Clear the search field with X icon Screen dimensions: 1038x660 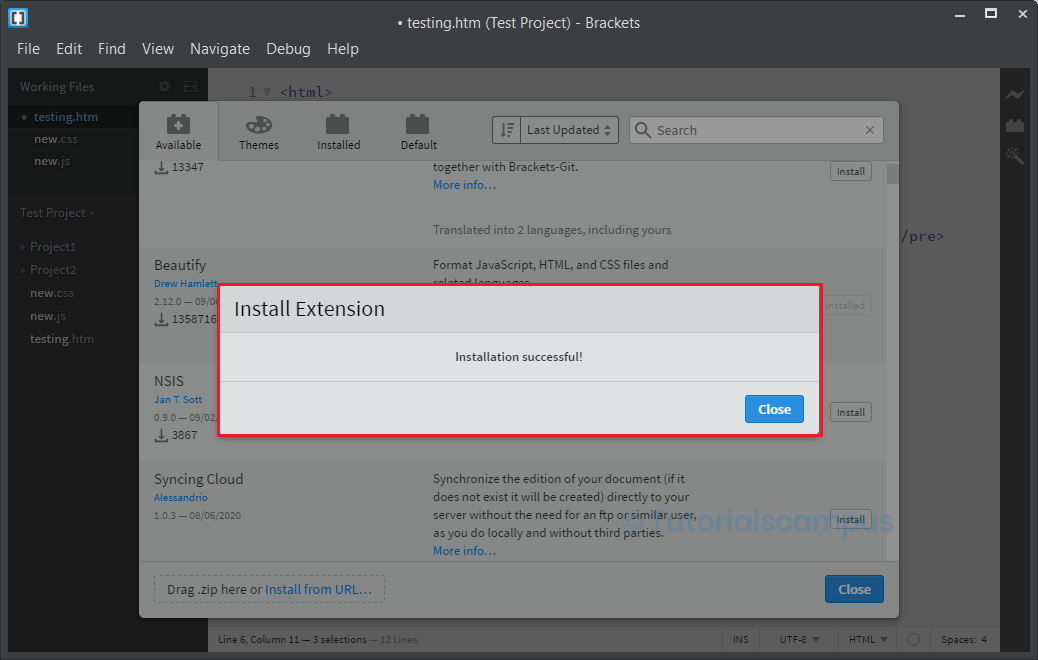(870, 130)
